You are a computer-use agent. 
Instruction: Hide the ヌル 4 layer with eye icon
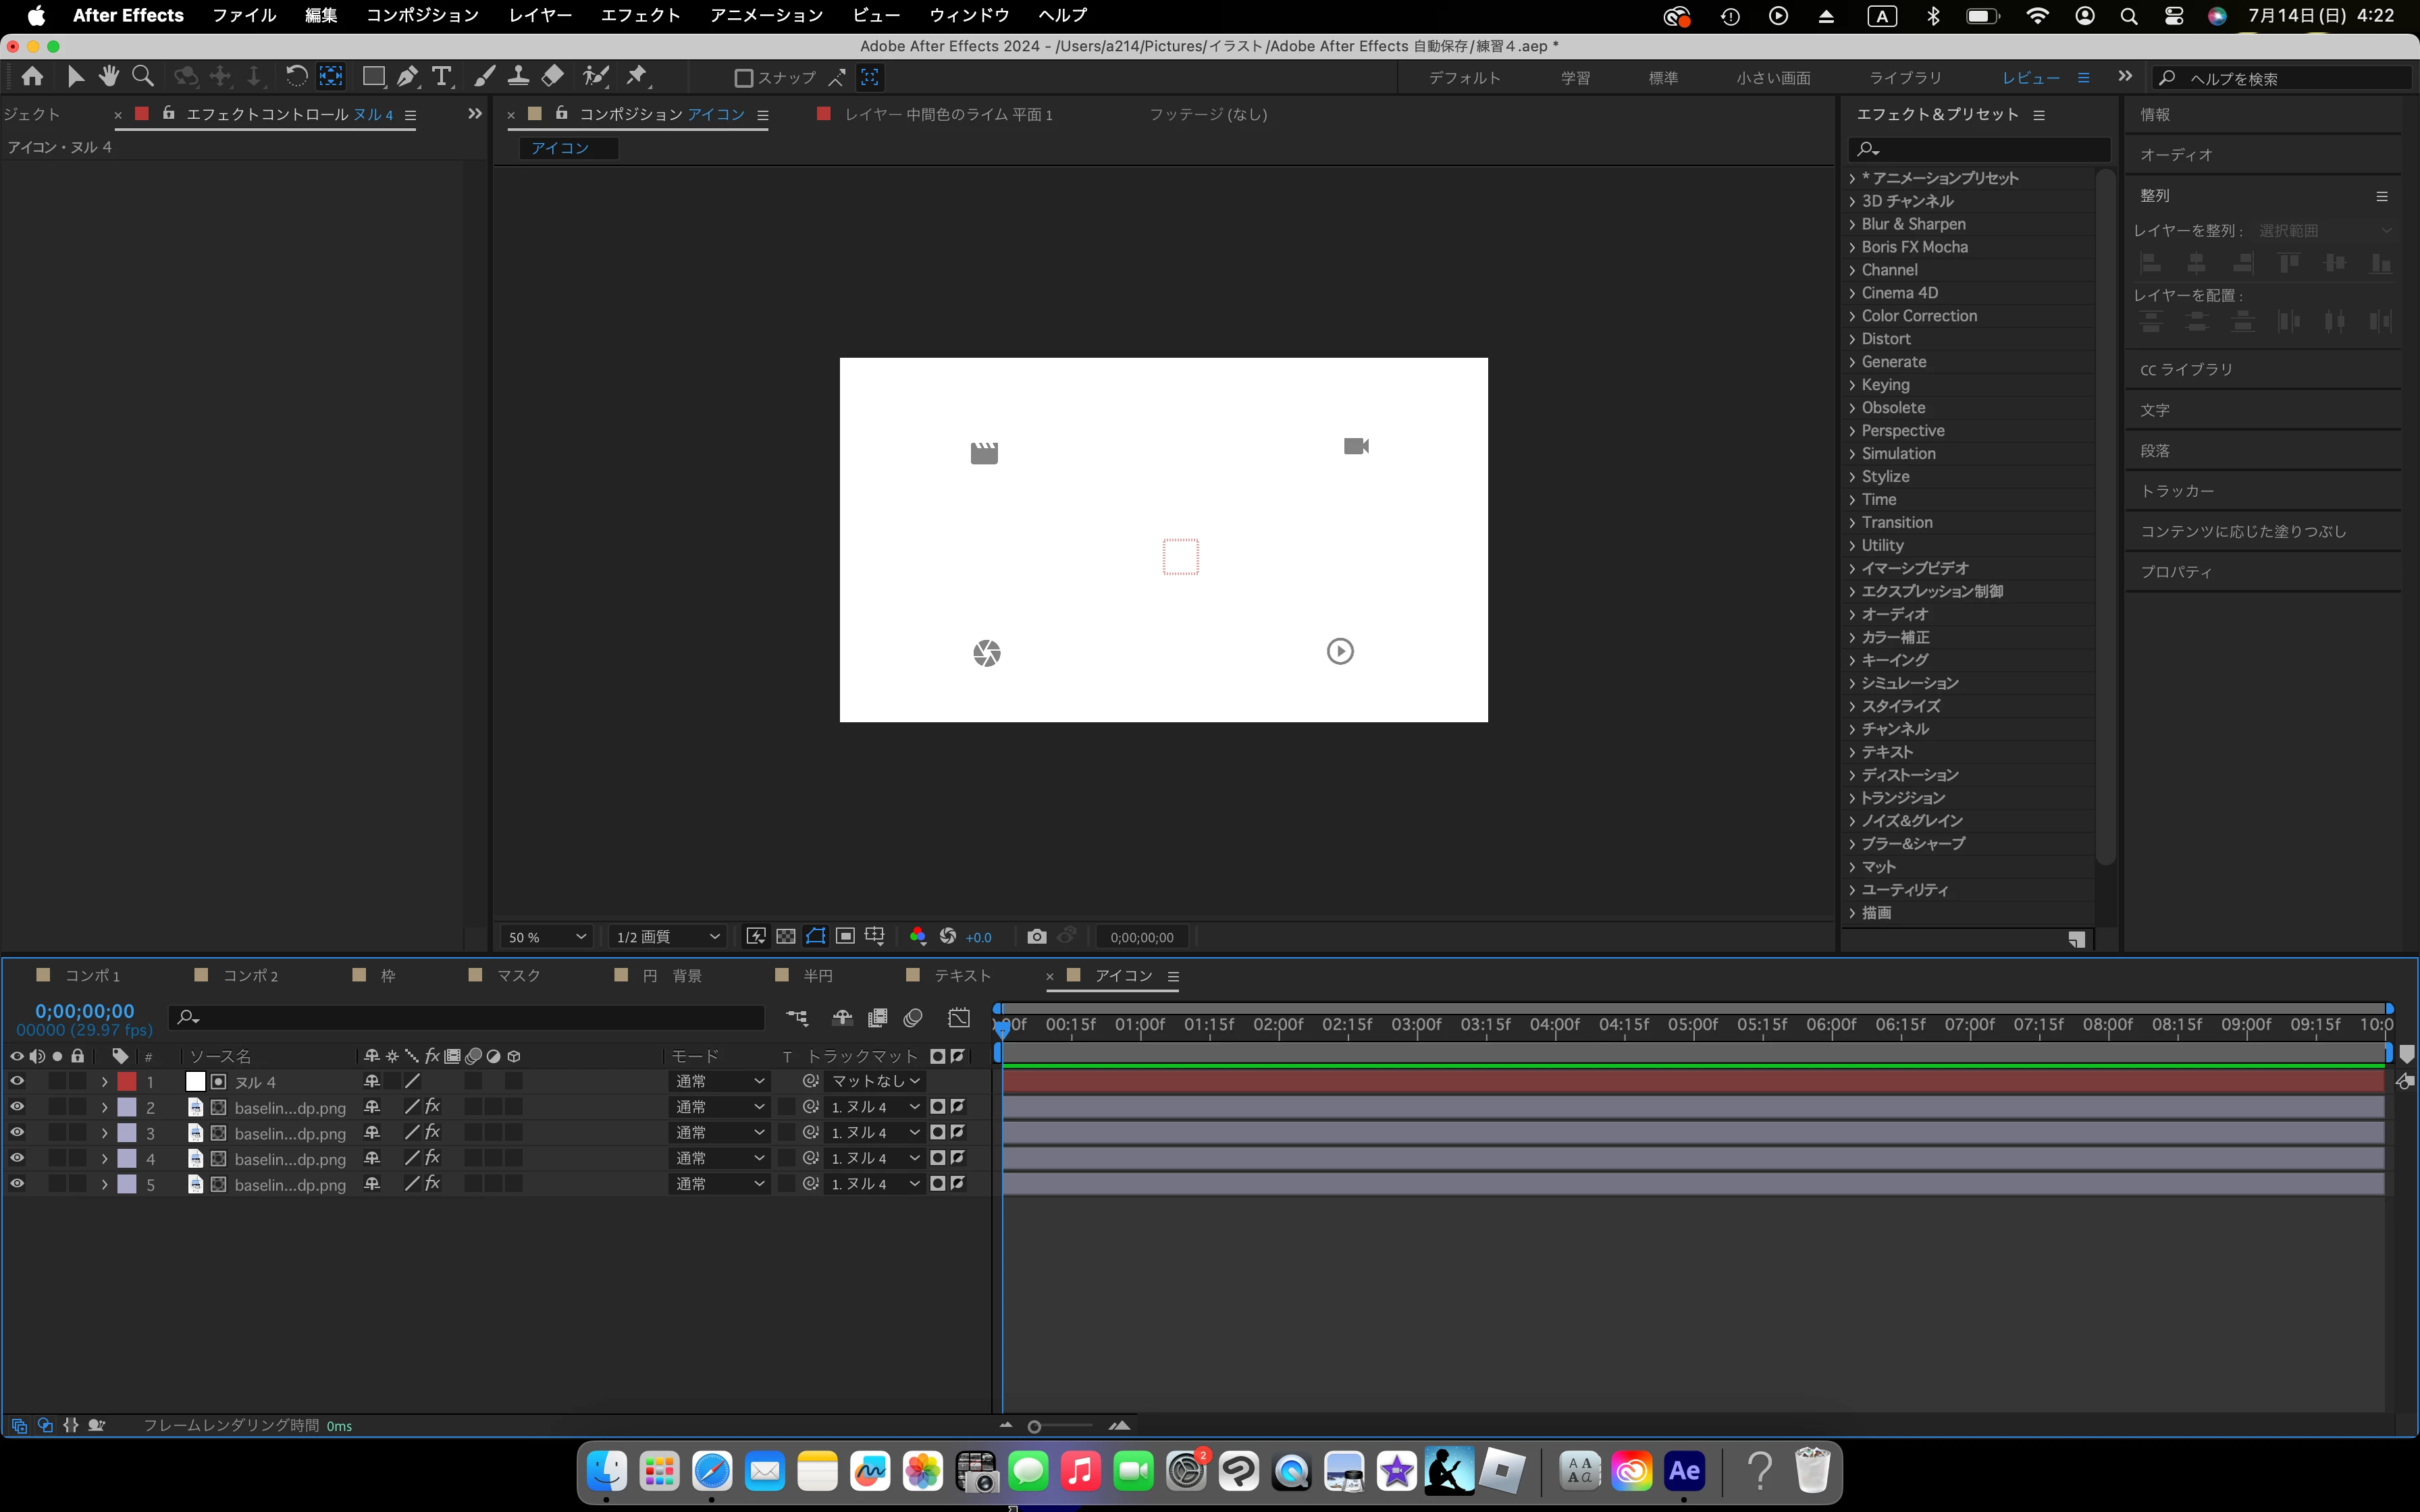(x=17, y=1081)
